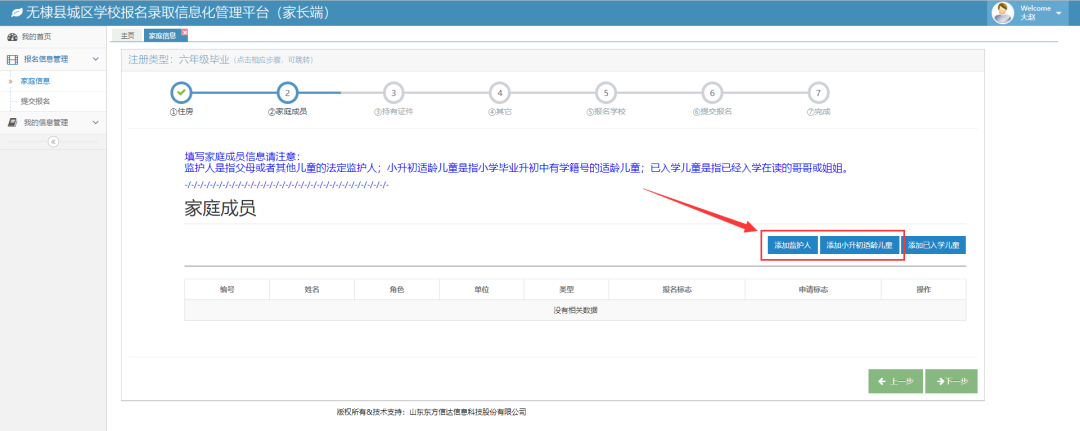Click the user avatar picture
Image resolution: width=1080 pixels, height=431 pixels.
pyautogui.click(x=1002, y=13)
